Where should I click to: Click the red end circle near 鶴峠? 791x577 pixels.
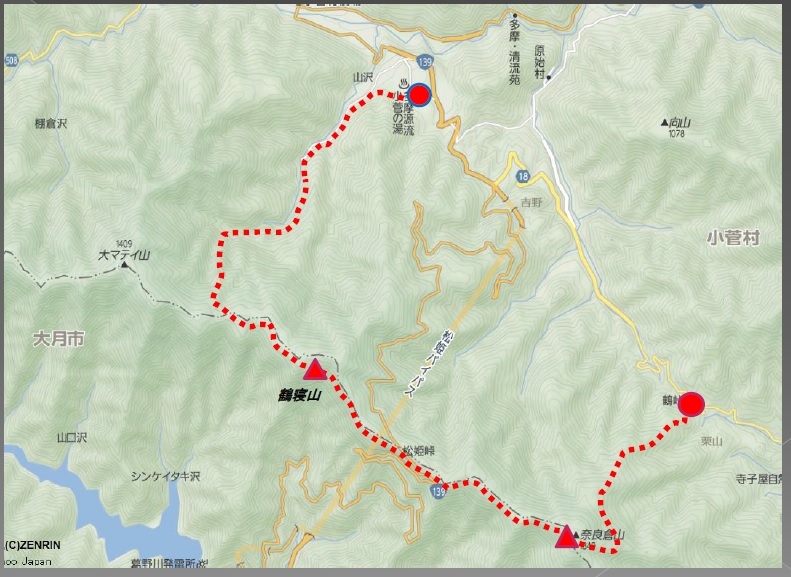point(691,405)
